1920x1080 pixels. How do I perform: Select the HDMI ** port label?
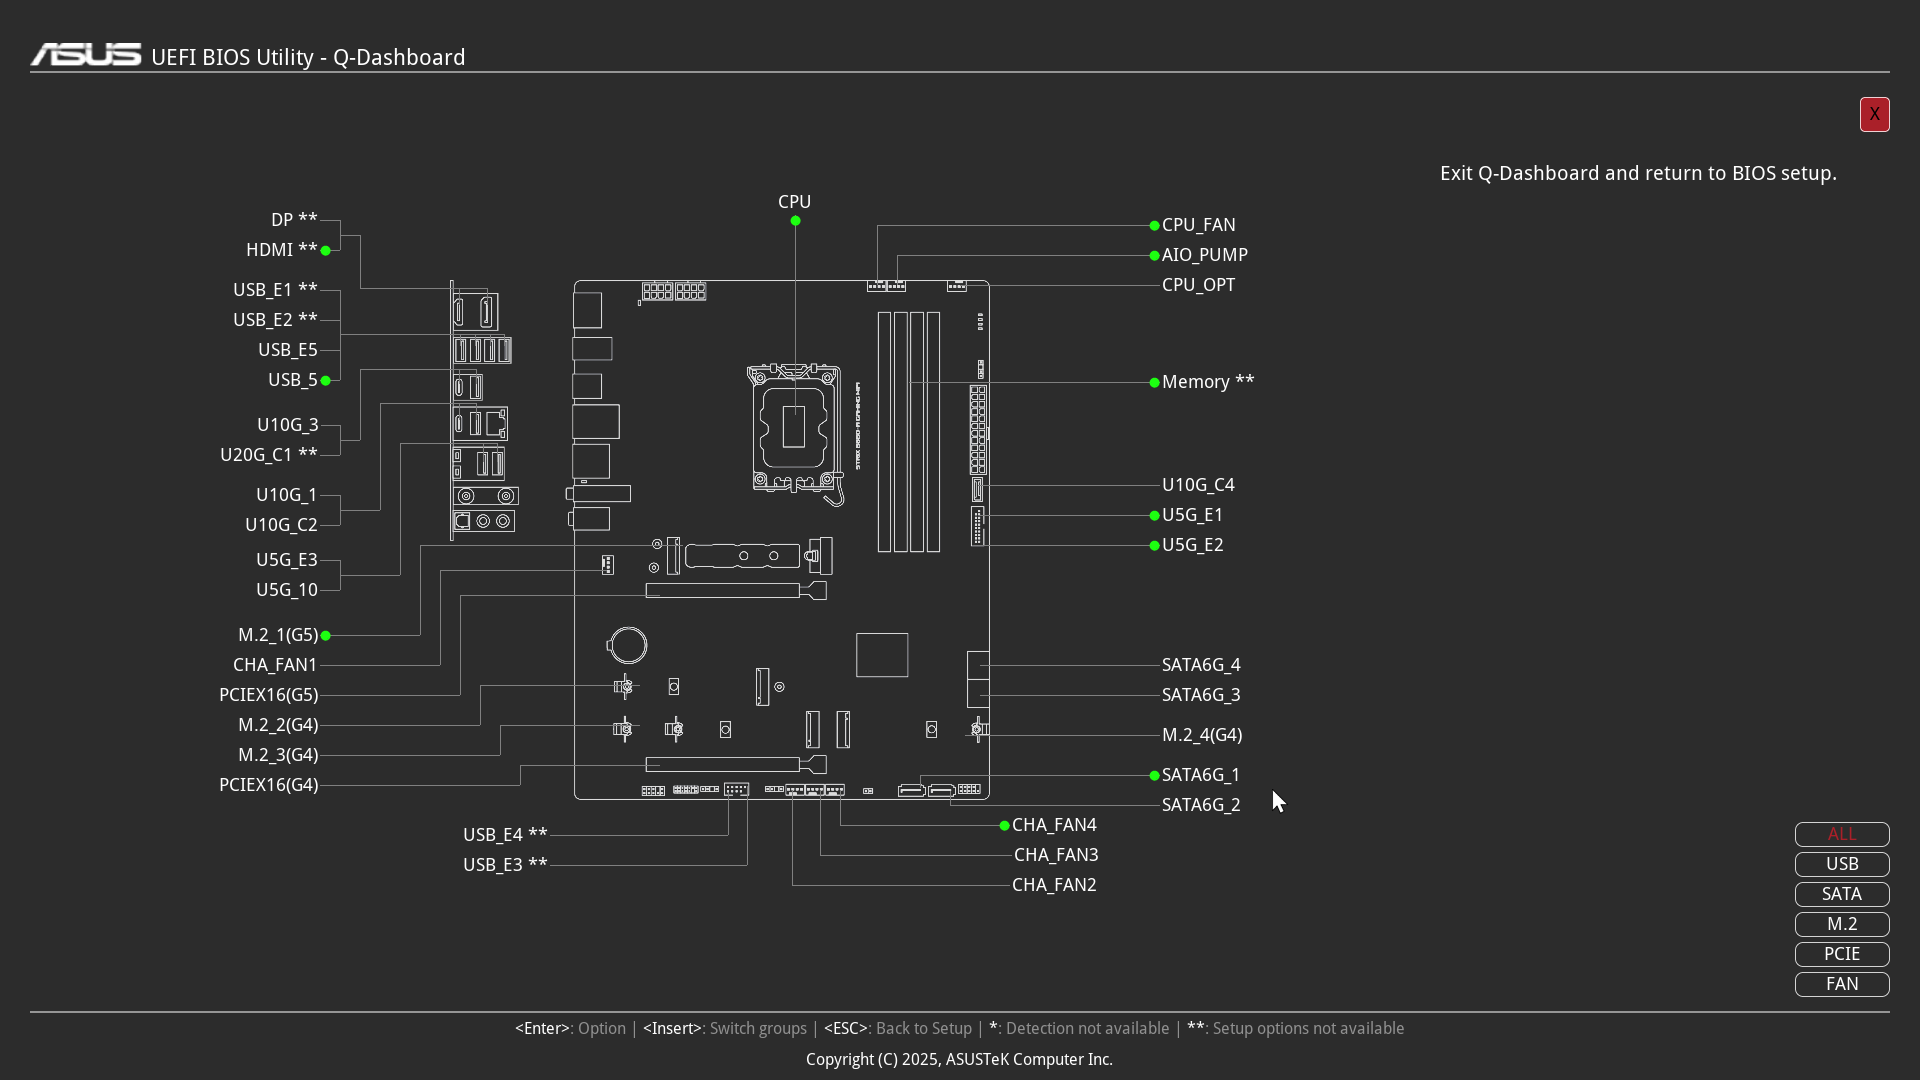coord(281,250)
